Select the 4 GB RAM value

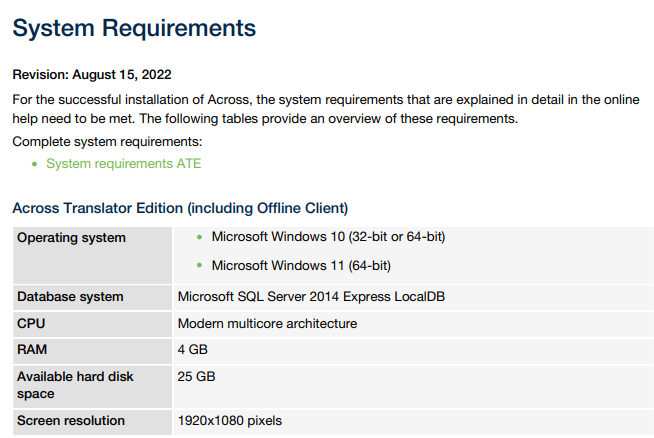pos(193,350)
